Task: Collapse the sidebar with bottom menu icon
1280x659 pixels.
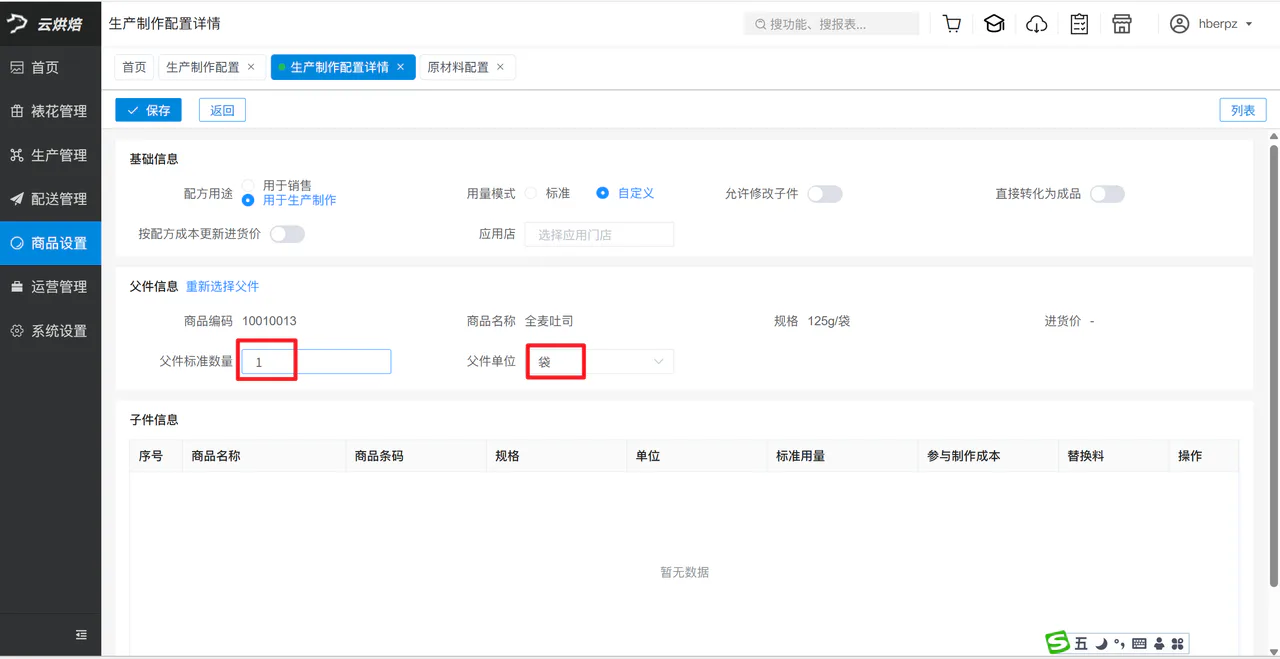Action: (81, 635)
